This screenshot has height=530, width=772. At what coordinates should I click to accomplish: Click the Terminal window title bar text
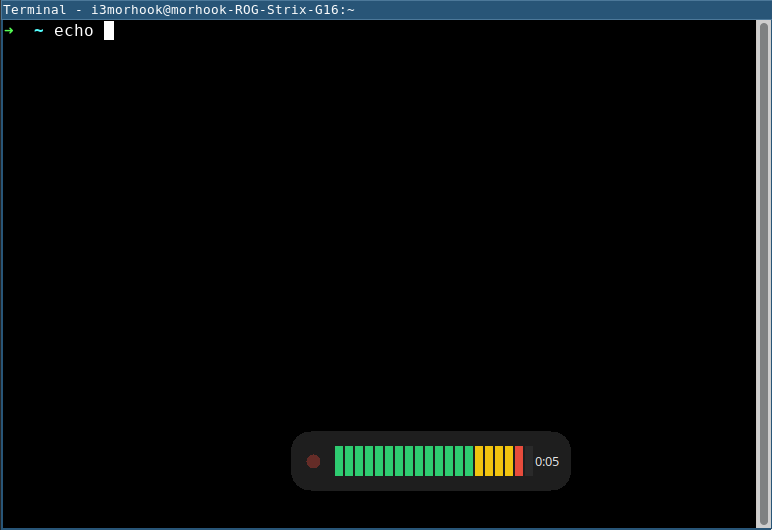(x=179, y=9)
